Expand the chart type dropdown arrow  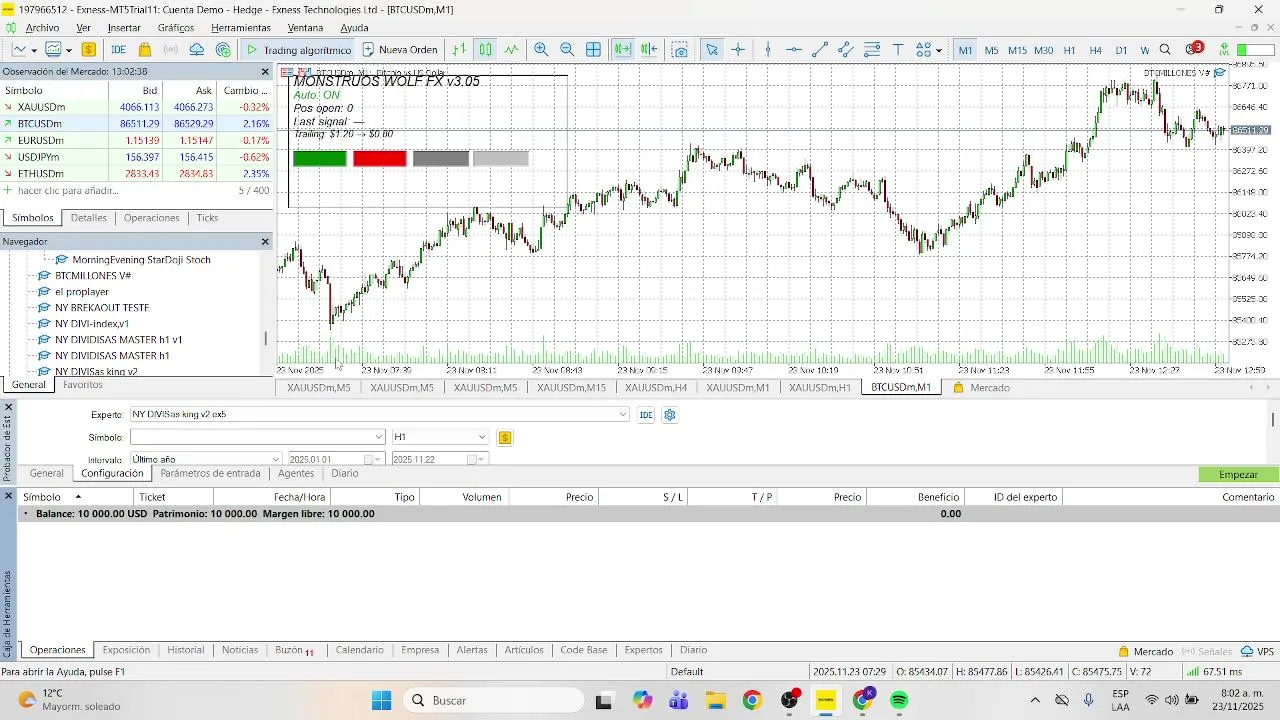pyautogui.click(x=34, y=49)
